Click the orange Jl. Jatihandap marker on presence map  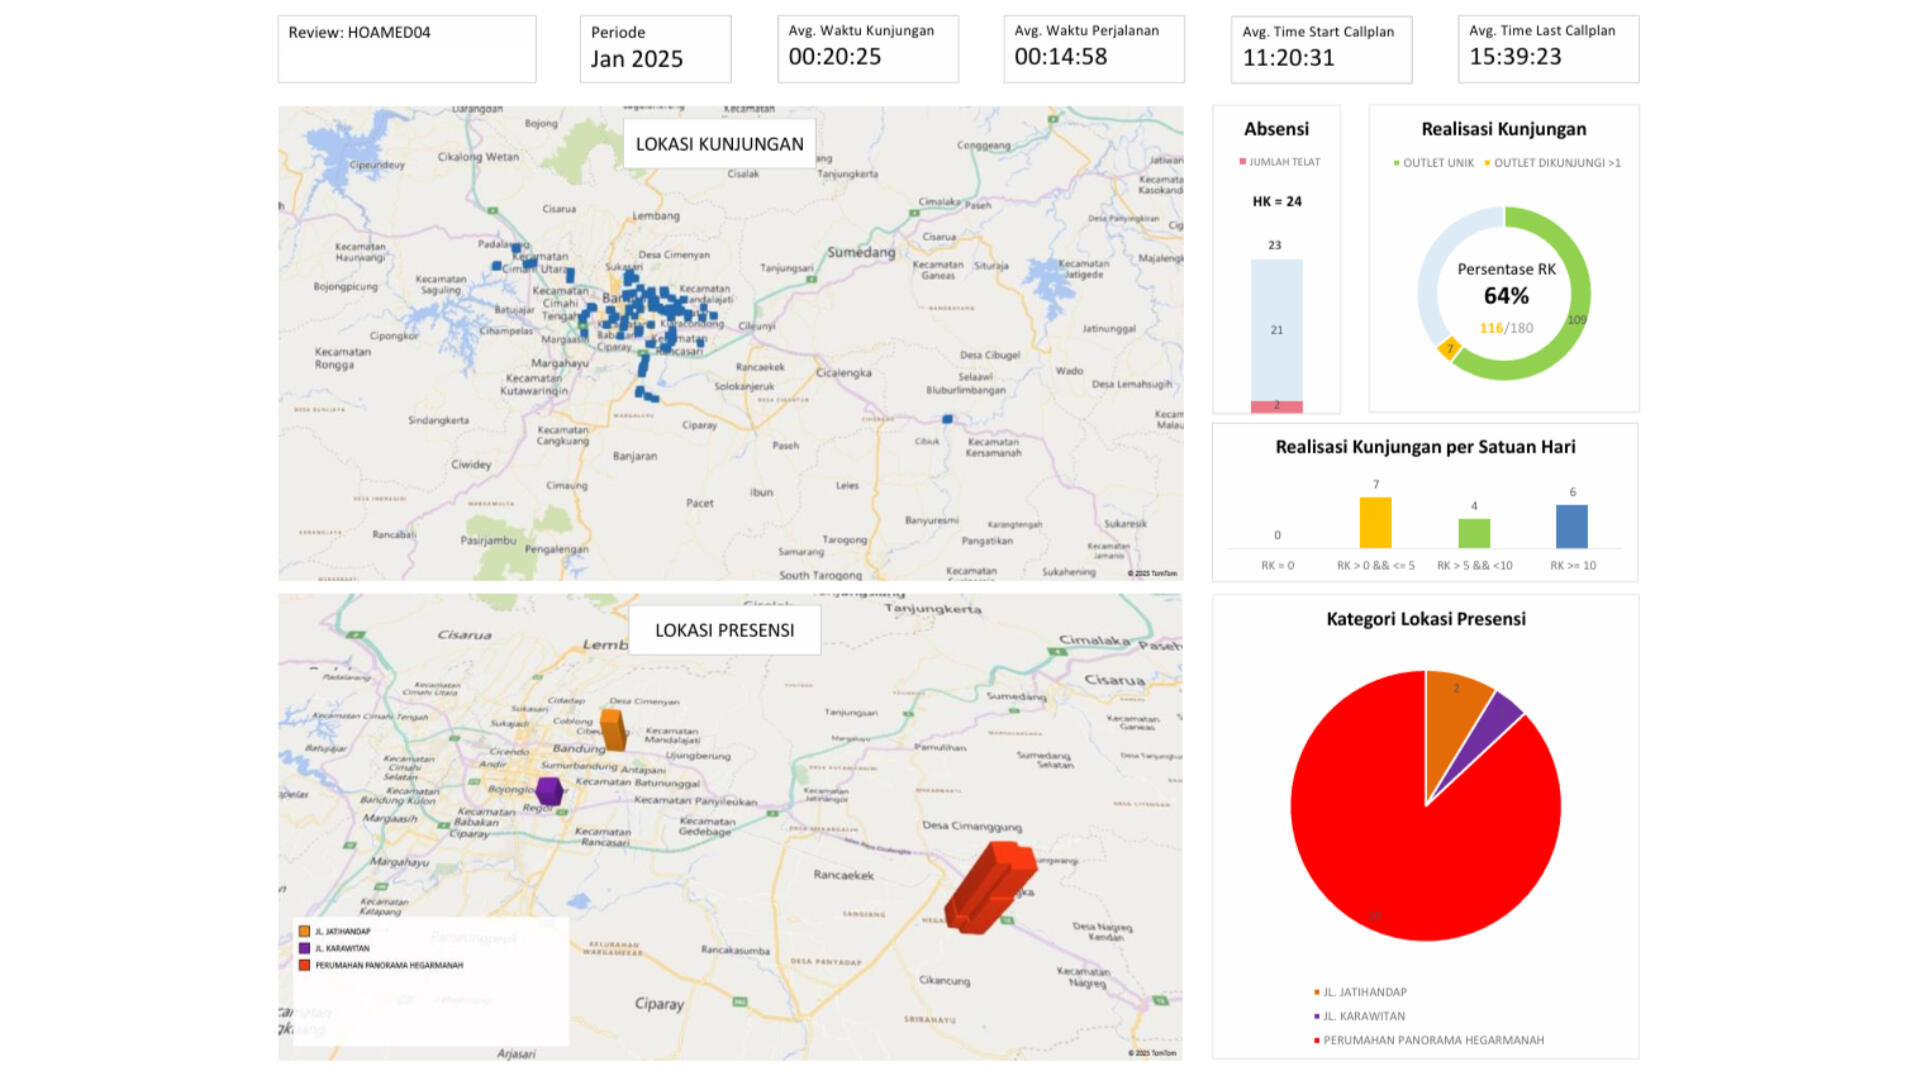613,730
